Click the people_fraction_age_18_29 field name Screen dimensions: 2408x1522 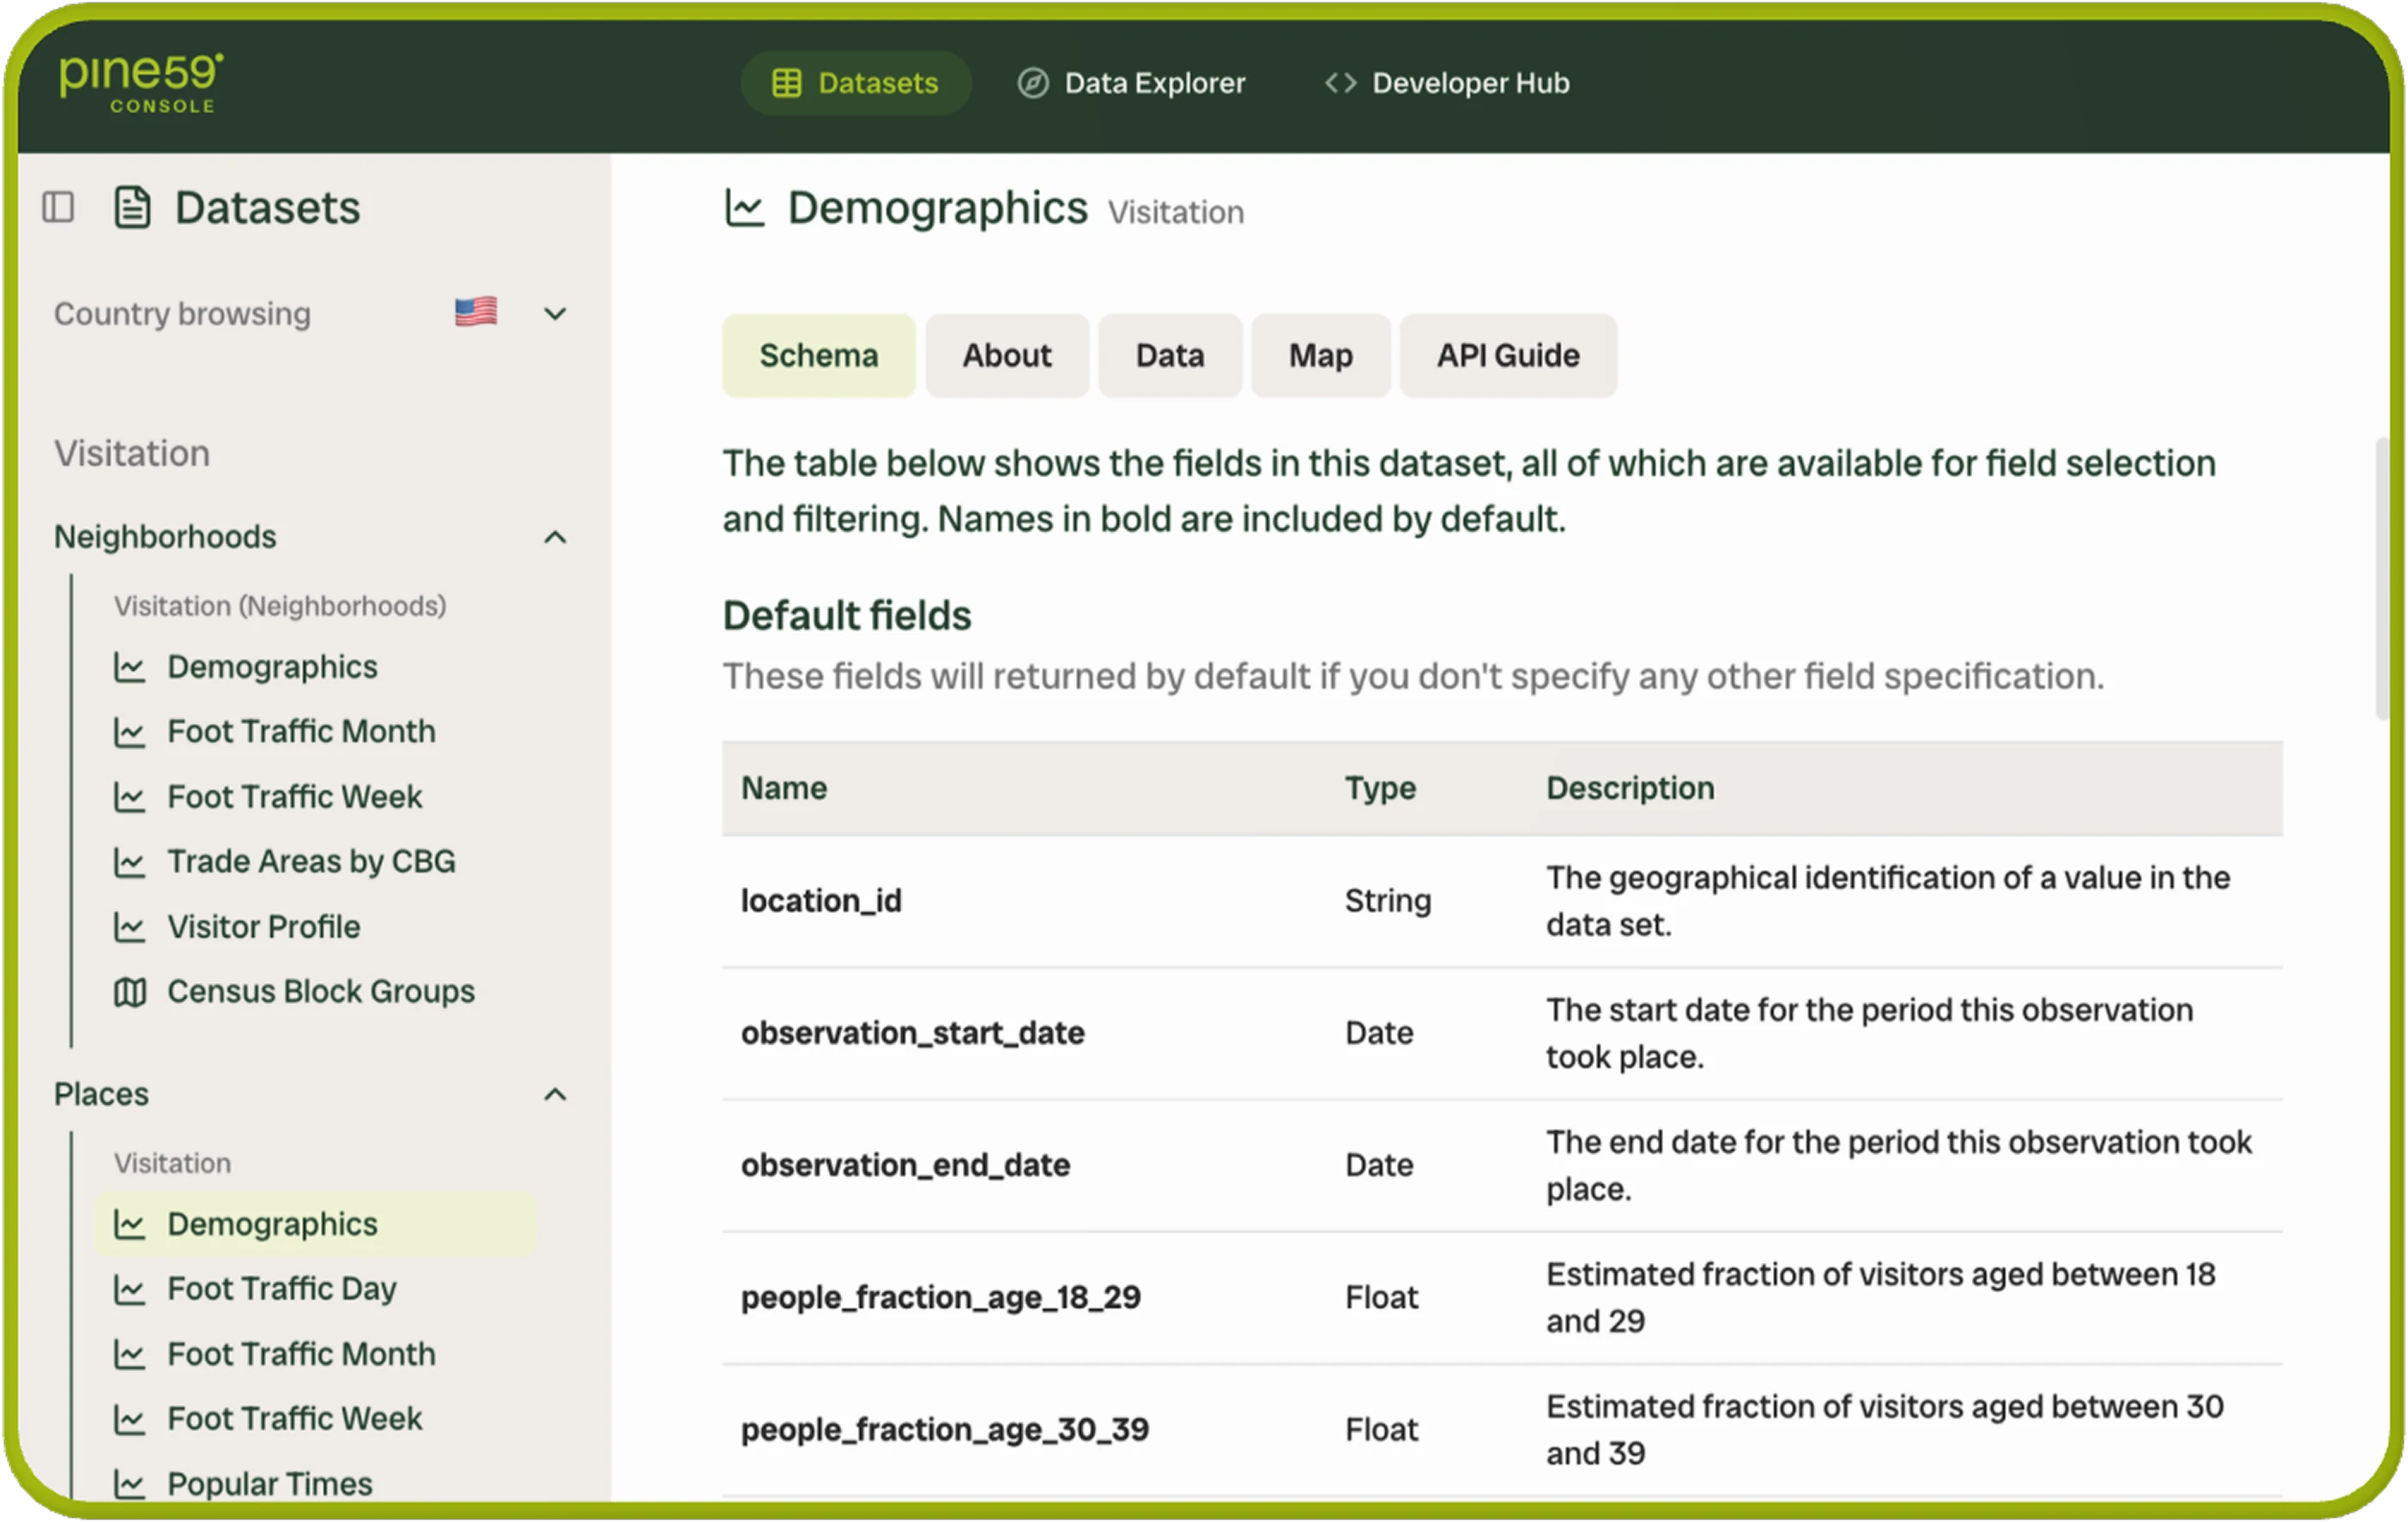(x=940, y=1298)
